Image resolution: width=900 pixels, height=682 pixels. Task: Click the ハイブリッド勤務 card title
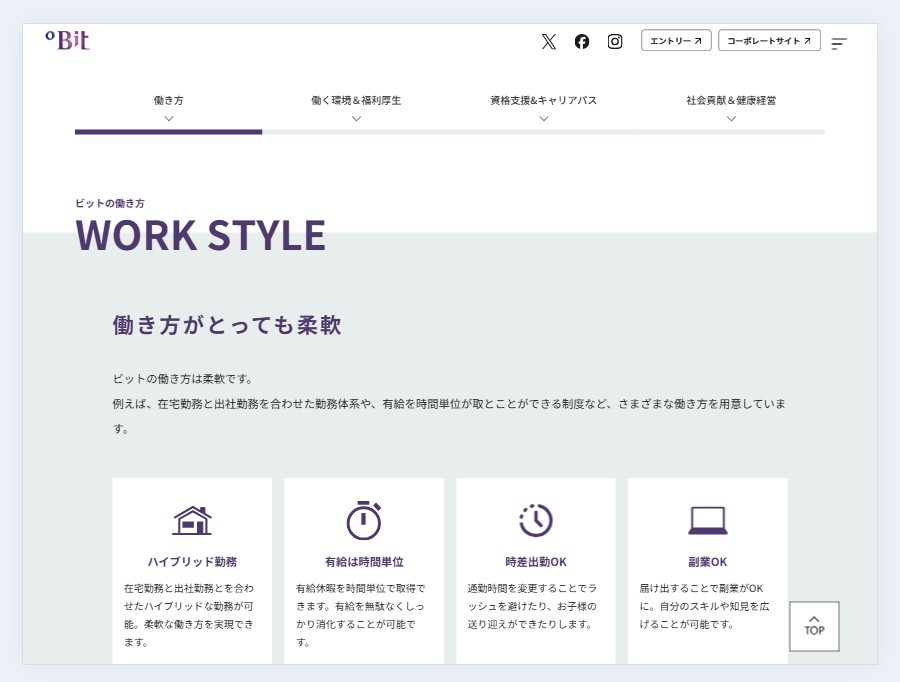pos(192,562)
